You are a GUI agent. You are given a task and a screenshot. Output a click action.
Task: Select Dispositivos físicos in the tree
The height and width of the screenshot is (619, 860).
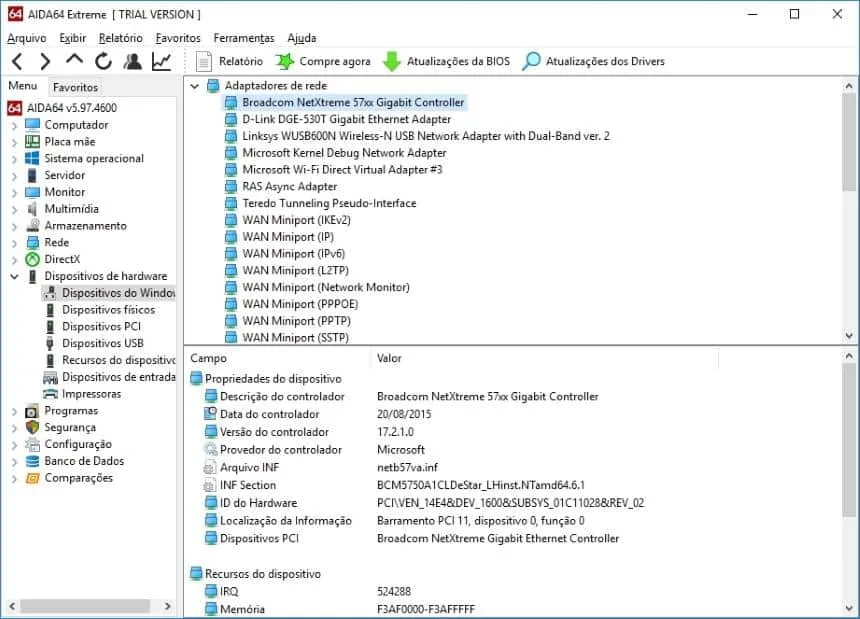click(100, 310)
